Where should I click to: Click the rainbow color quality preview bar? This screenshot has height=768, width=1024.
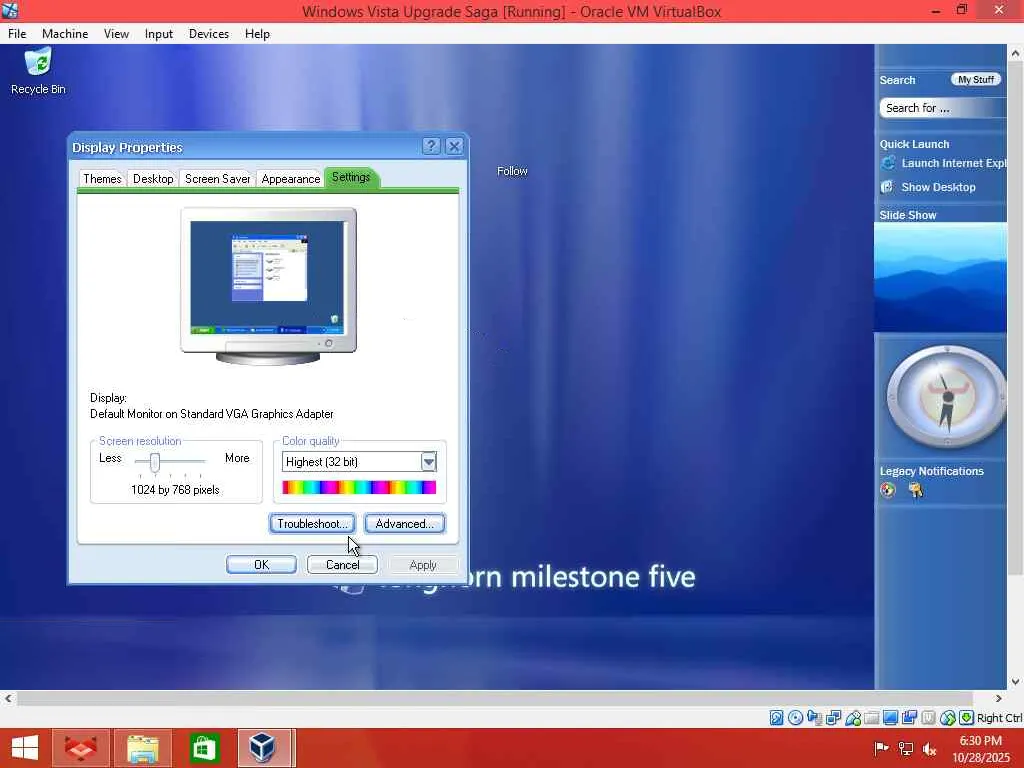pos(359,487)
